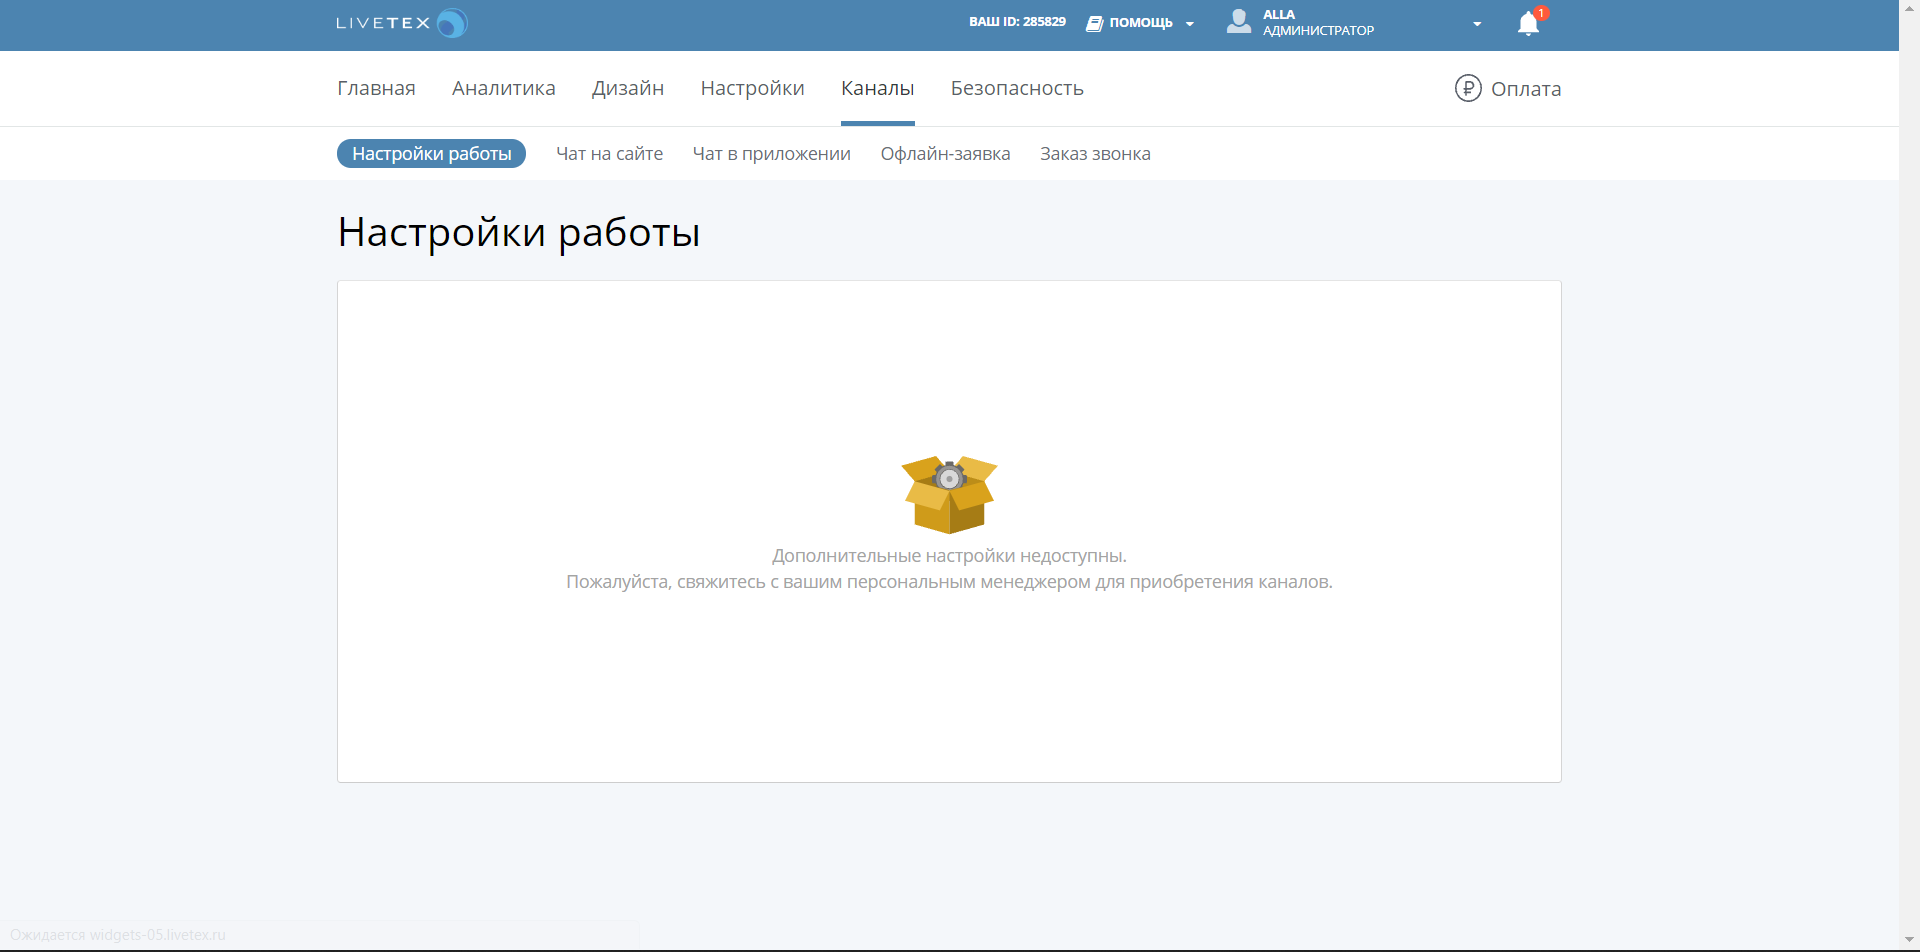Open the notifications bell

[x=1528, y=23]
